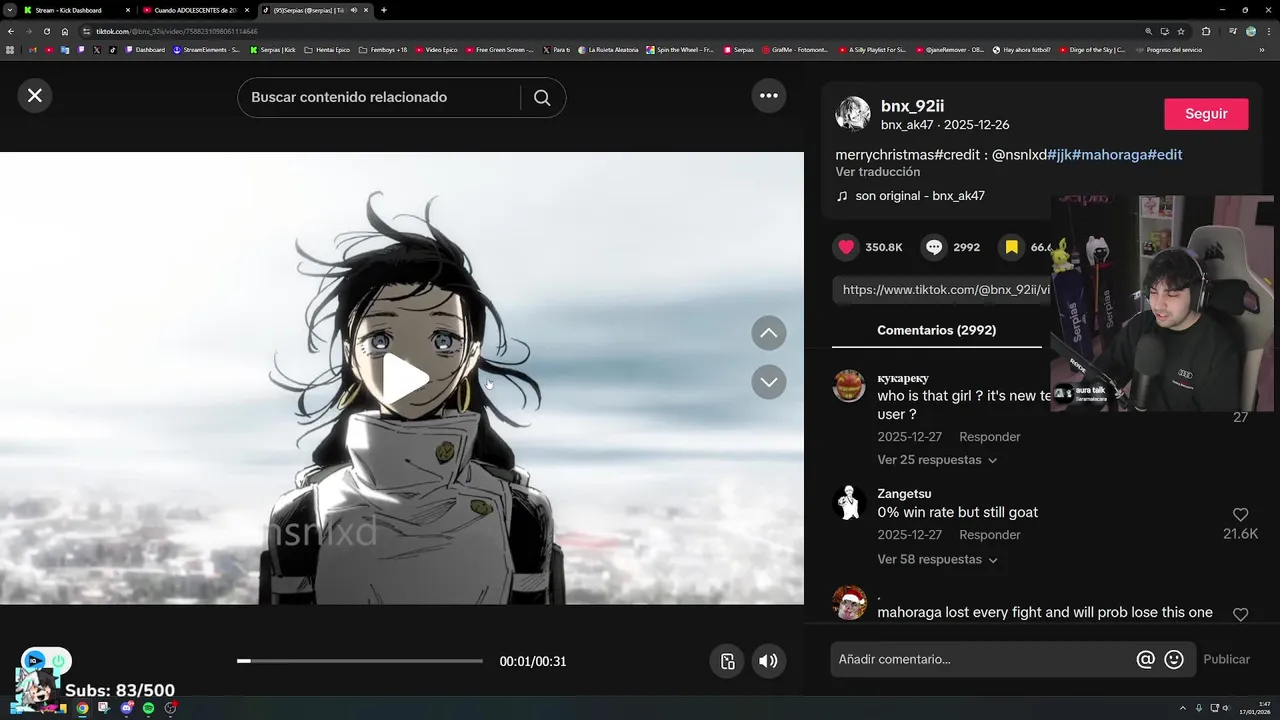Open comments via speech bubble icon

(x=934, y=247)
